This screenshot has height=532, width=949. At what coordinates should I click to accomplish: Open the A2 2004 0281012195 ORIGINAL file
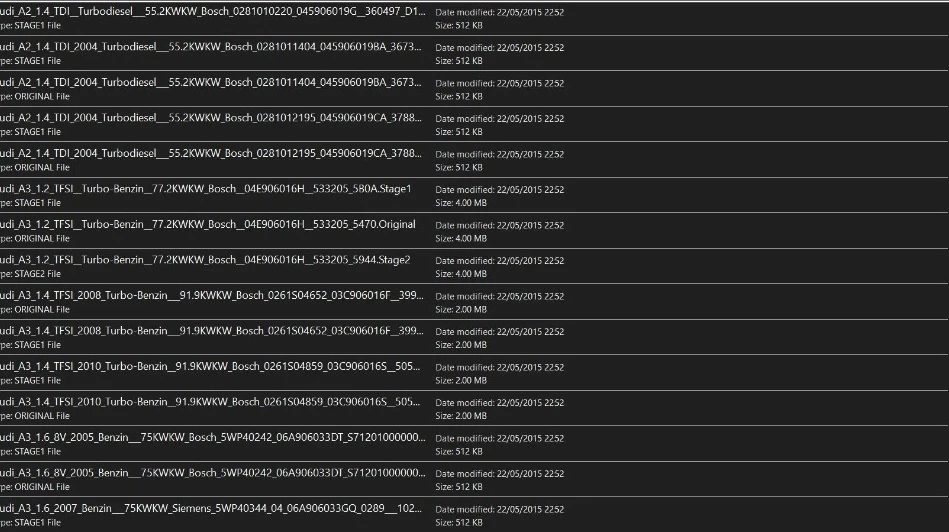tap(212, 154)
